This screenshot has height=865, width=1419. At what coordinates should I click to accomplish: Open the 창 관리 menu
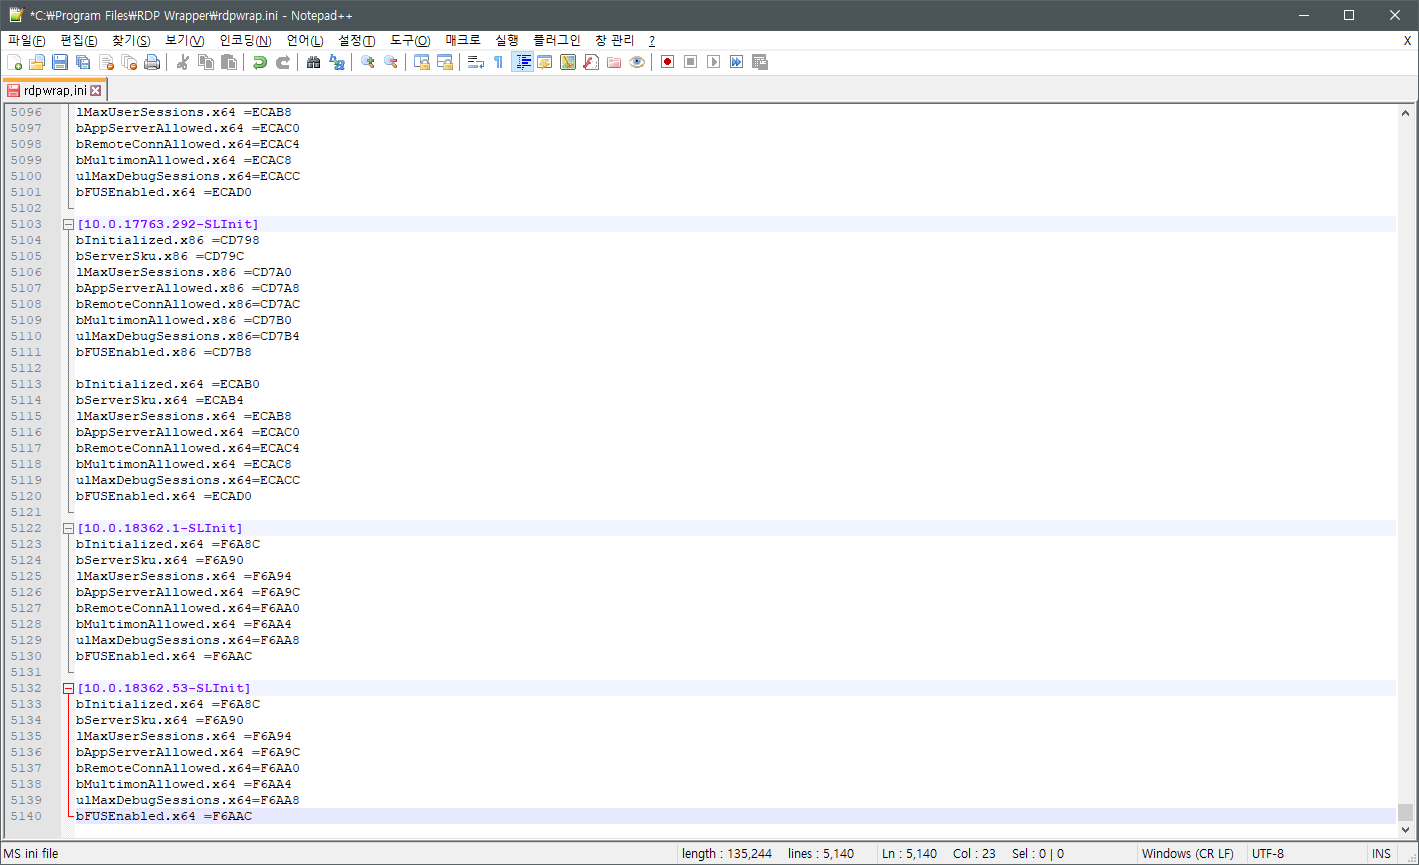[615, 40]
